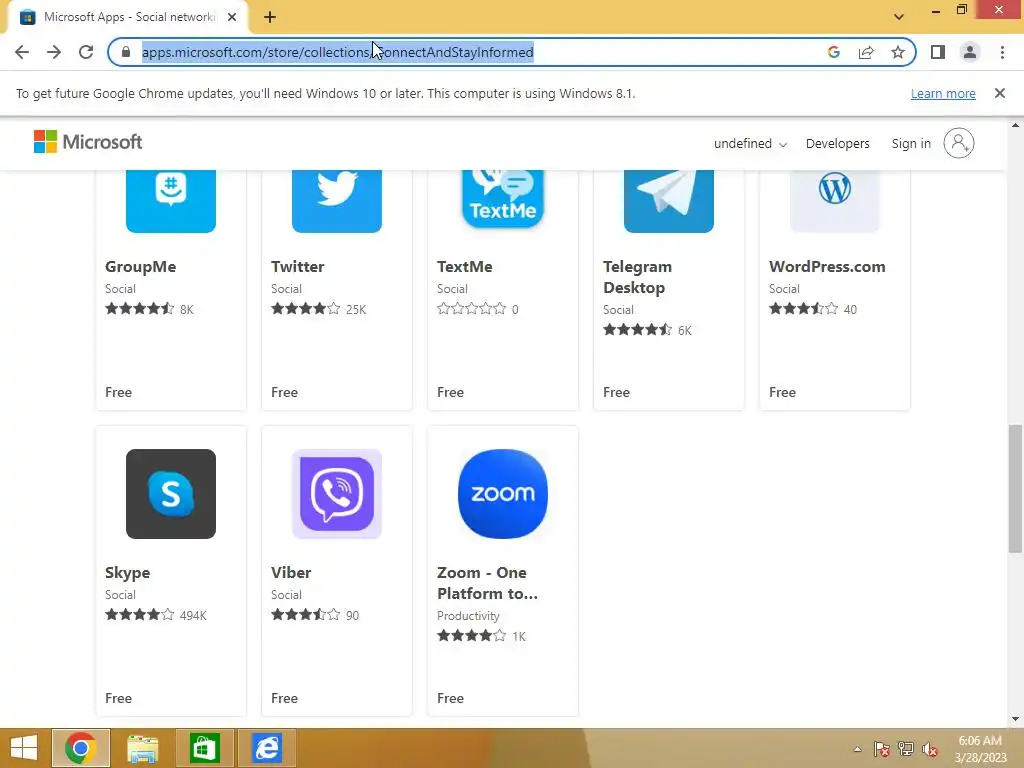The width and height of the screenshot is (1024, 768).
Task: Go to the Microsoft logo home
Action: 88,142
